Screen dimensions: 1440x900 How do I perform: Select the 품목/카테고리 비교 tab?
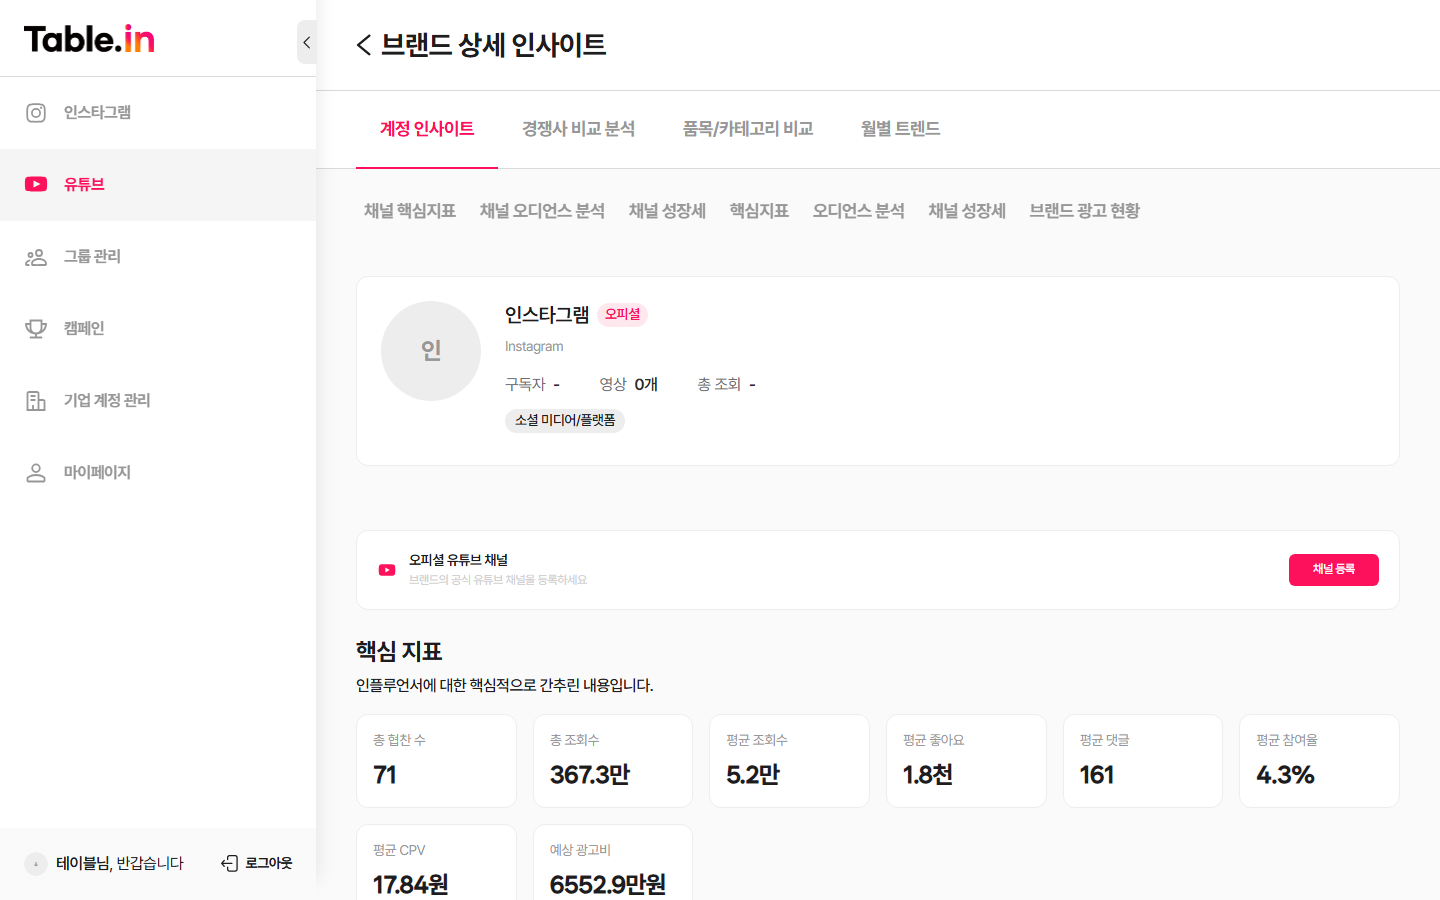747,128
